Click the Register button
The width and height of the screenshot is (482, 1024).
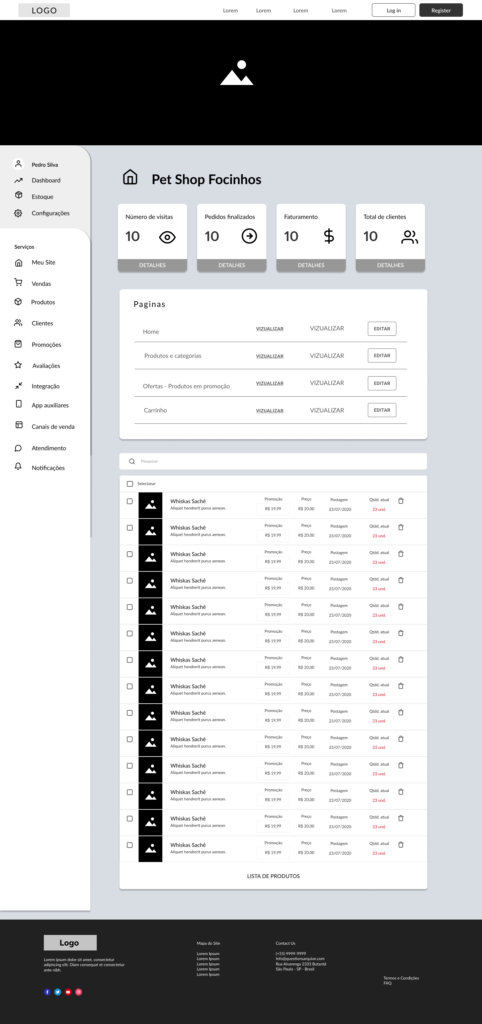[441, 10]
